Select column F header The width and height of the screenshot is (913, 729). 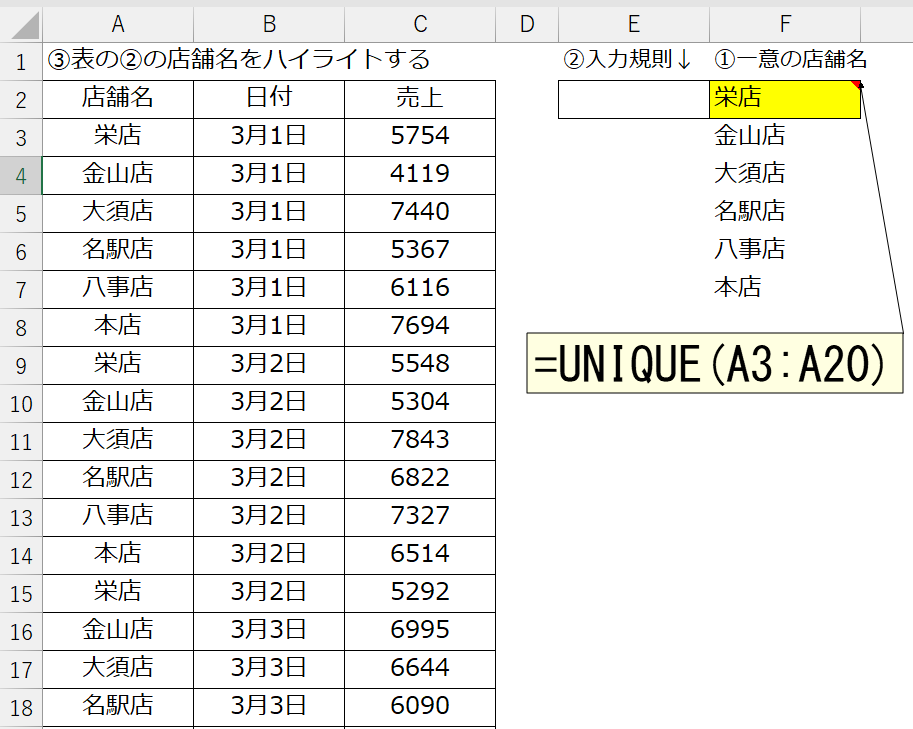coord(785,24)
